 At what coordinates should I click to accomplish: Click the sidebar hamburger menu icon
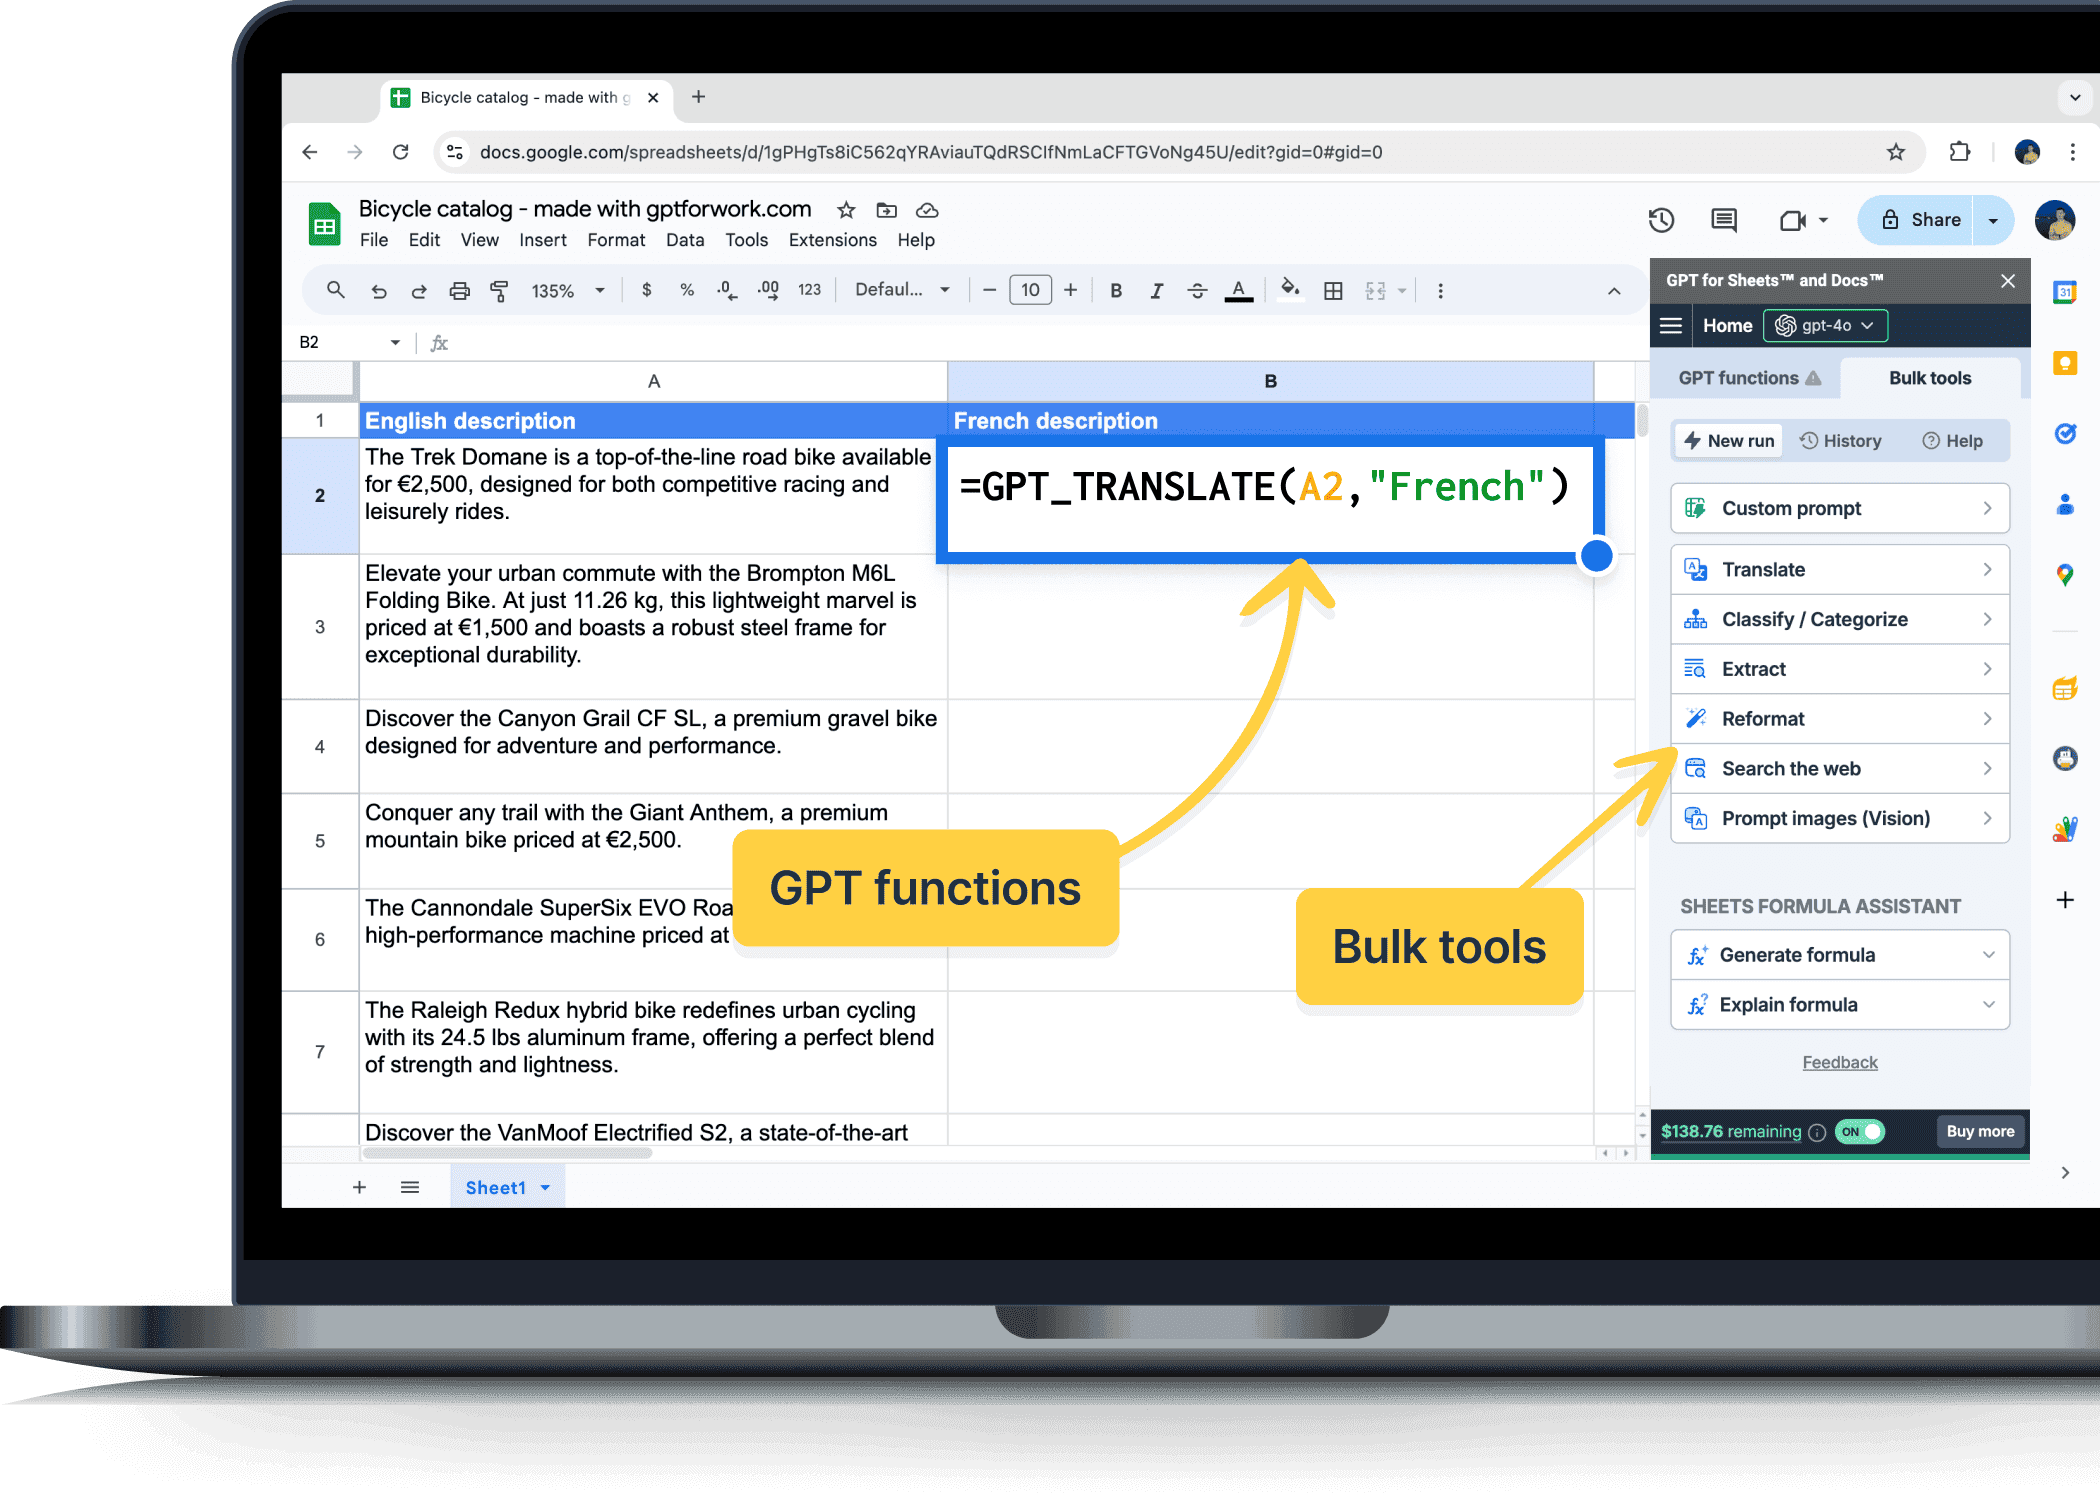(x=1670, y=326)
